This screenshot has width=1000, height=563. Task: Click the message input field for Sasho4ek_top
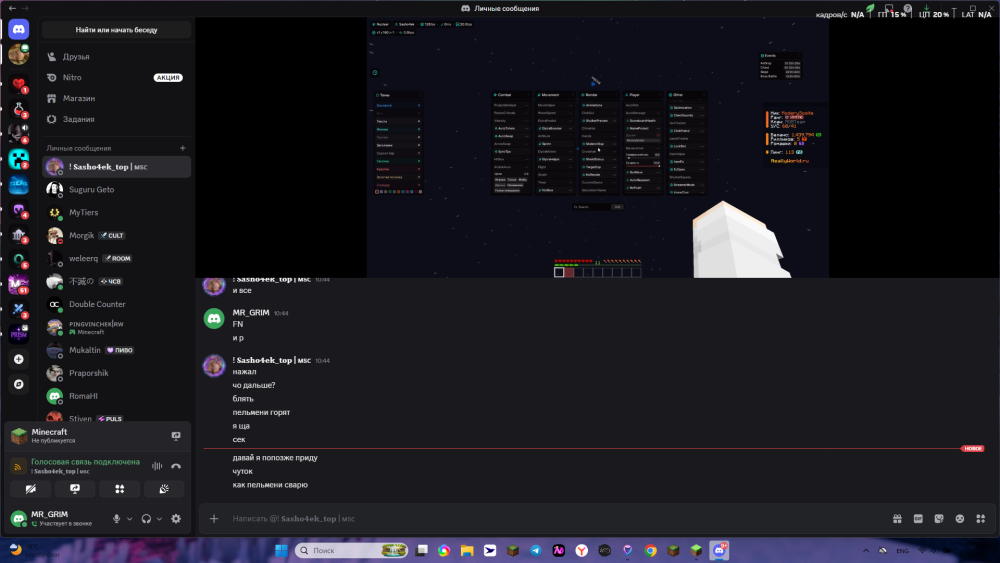pos(555,519)
